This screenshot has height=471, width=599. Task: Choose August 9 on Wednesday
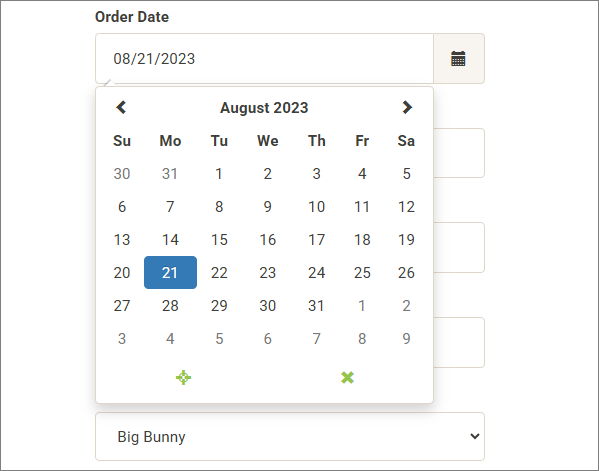coord(267,207)
